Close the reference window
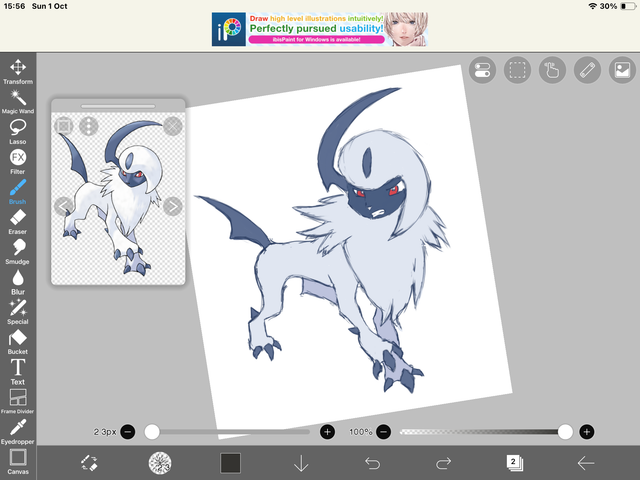 (x=173, y=126)
